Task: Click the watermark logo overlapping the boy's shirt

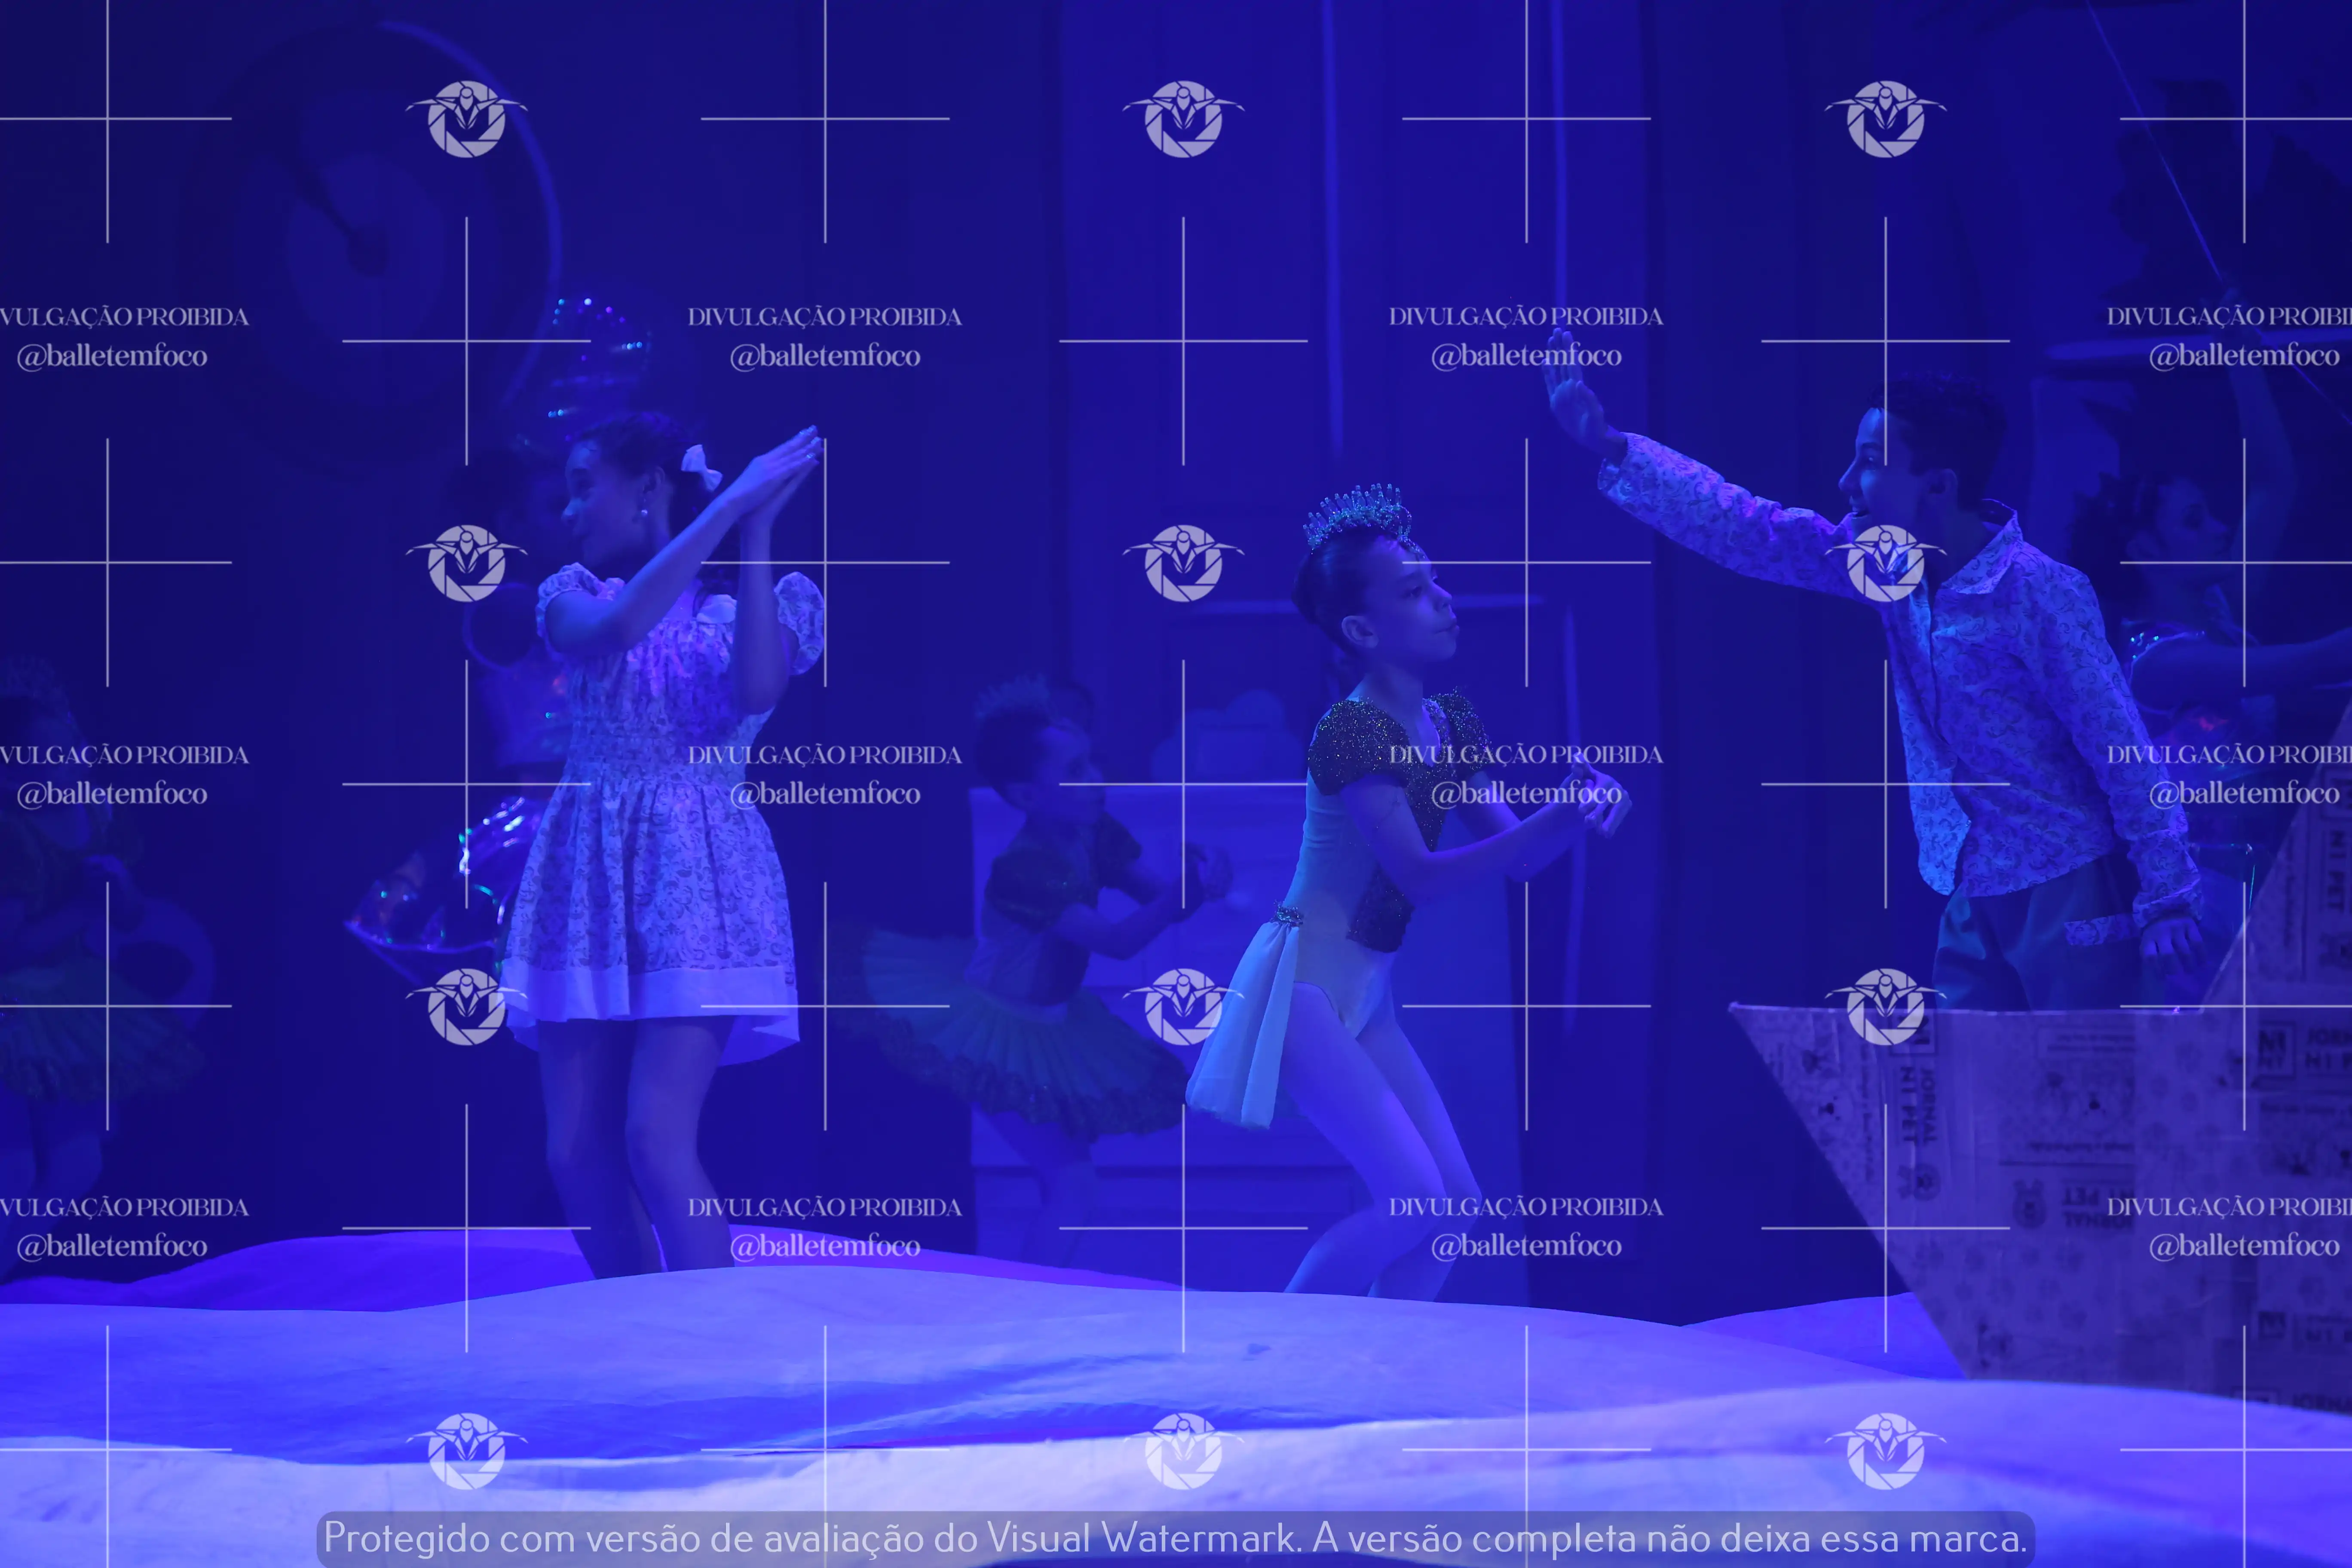Action: (x=1885, y=563)
